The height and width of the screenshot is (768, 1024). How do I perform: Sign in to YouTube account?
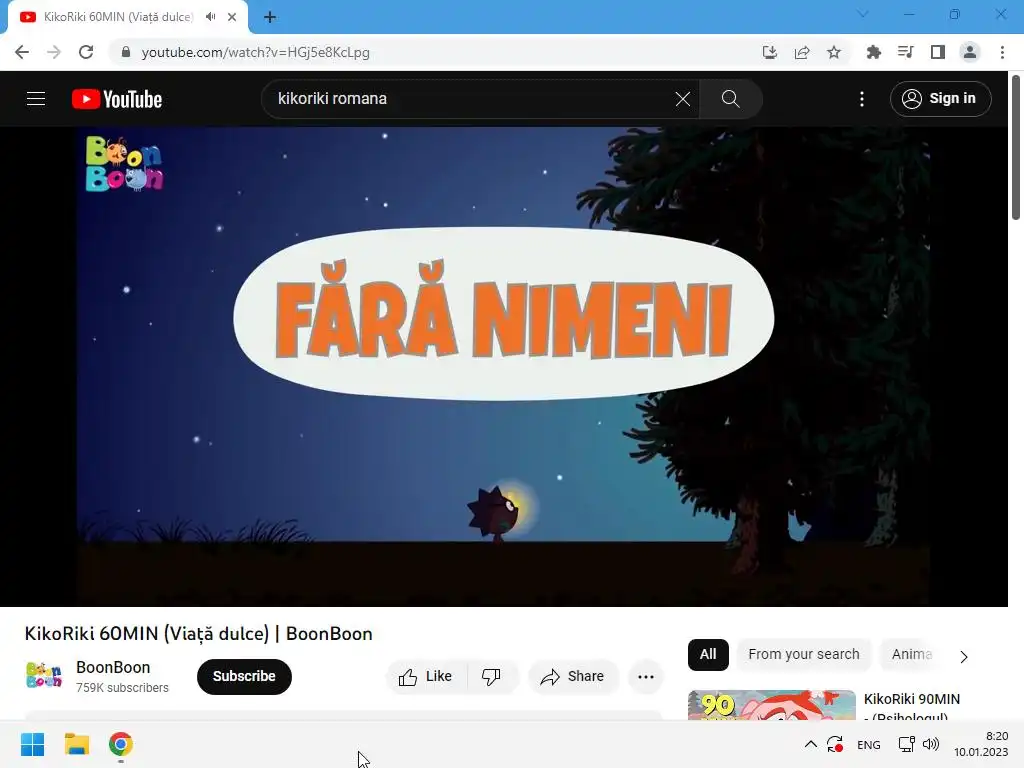pyautogui.click(x=940, y=99)
